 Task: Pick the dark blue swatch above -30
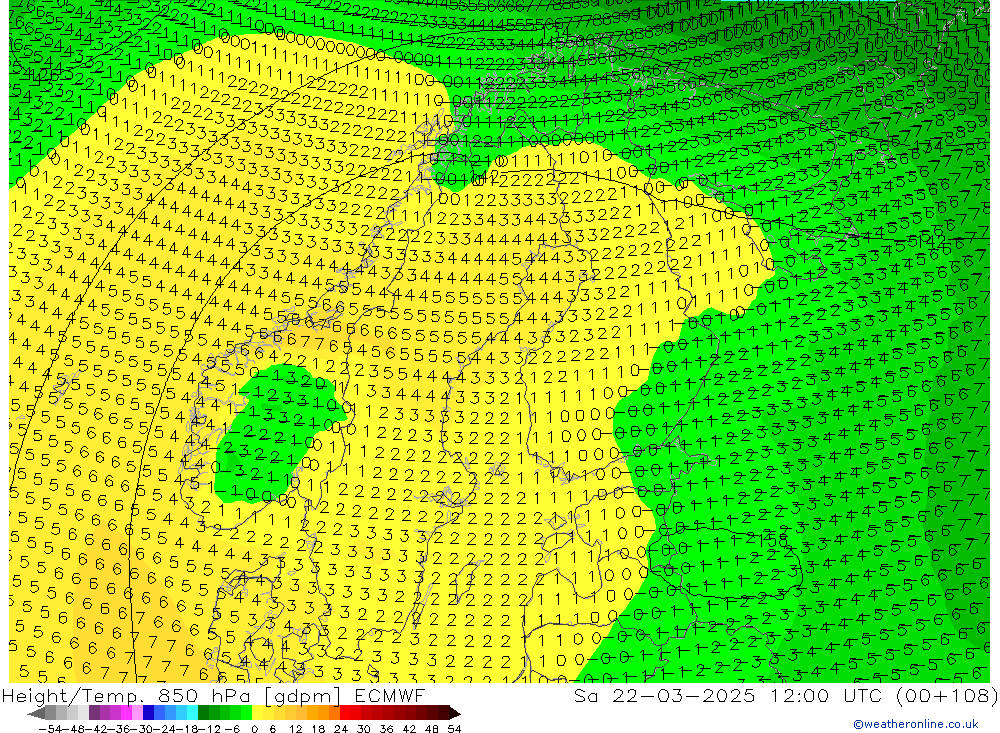coord(148,714)
